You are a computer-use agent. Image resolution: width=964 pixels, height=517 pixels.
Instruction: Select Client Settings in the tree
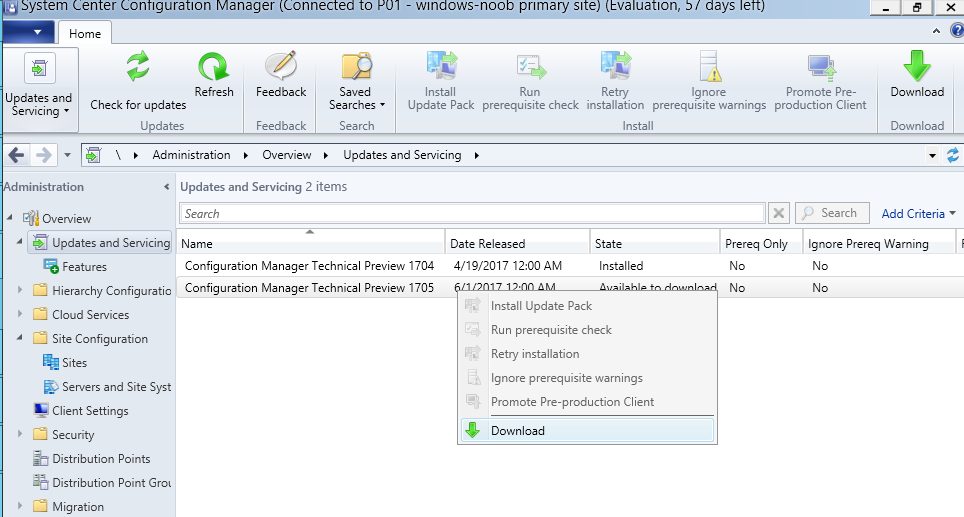pyautogui.click(x=90, y=411)
